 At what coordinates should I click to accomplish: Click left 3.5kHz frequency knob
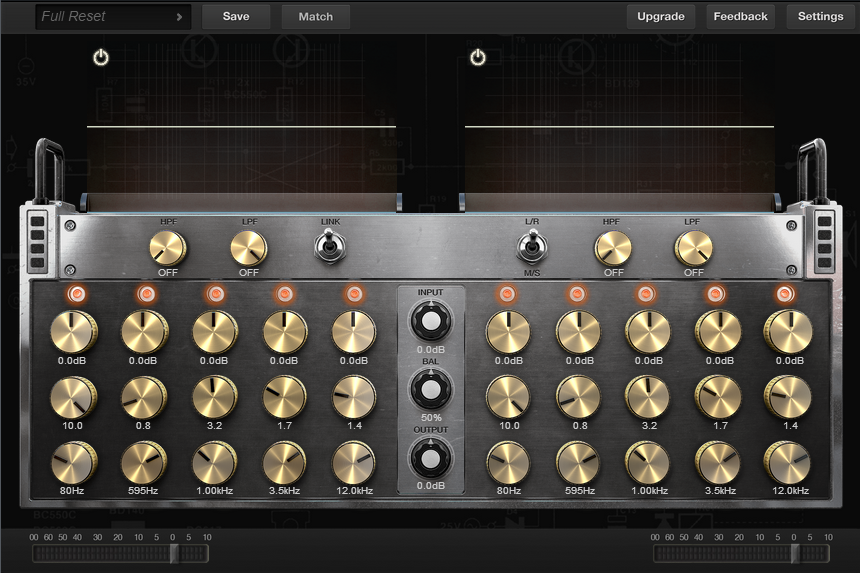[285, 463]
